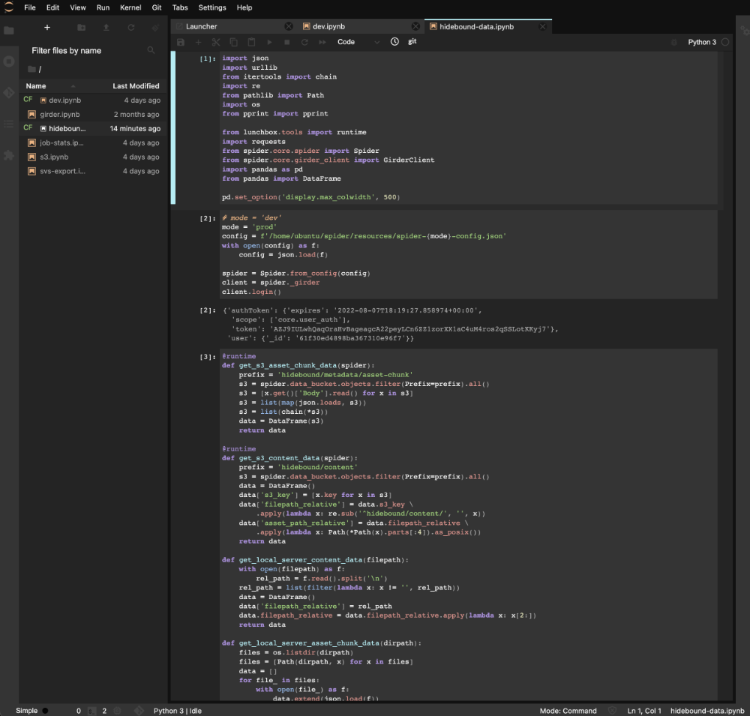Screen dimensions: 750x716
Task: Open the Kernel menu
Action: (x=130, y=8)
